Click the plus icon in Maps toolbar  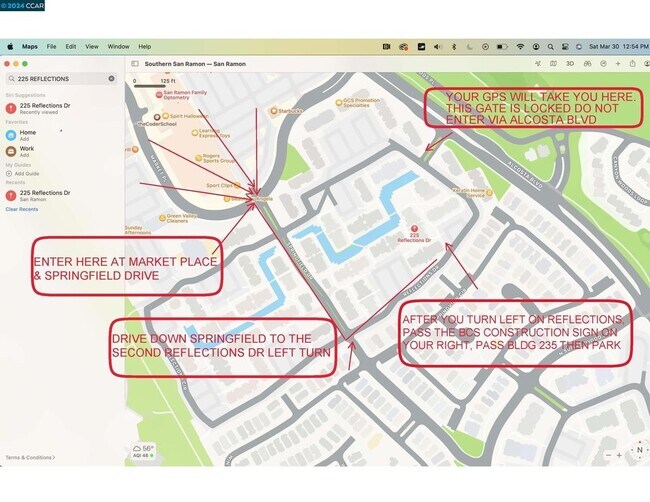click(618, 64)
